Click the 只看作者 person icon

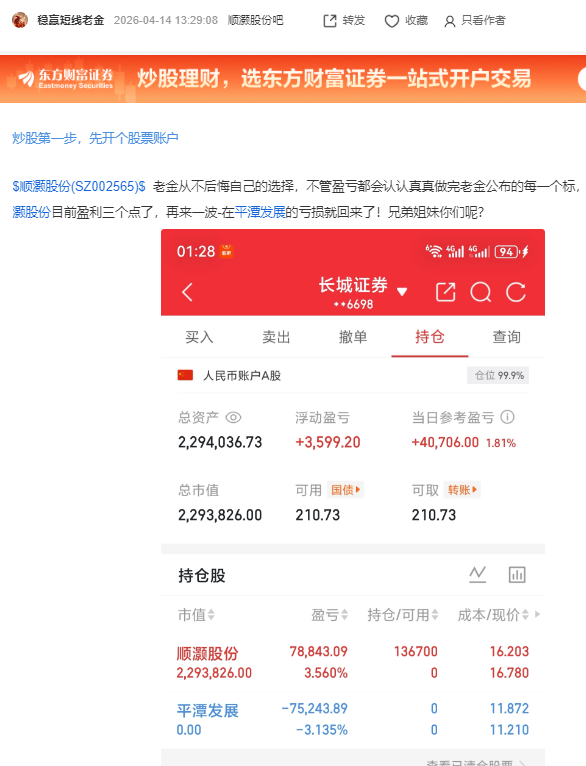coord(449,21)
